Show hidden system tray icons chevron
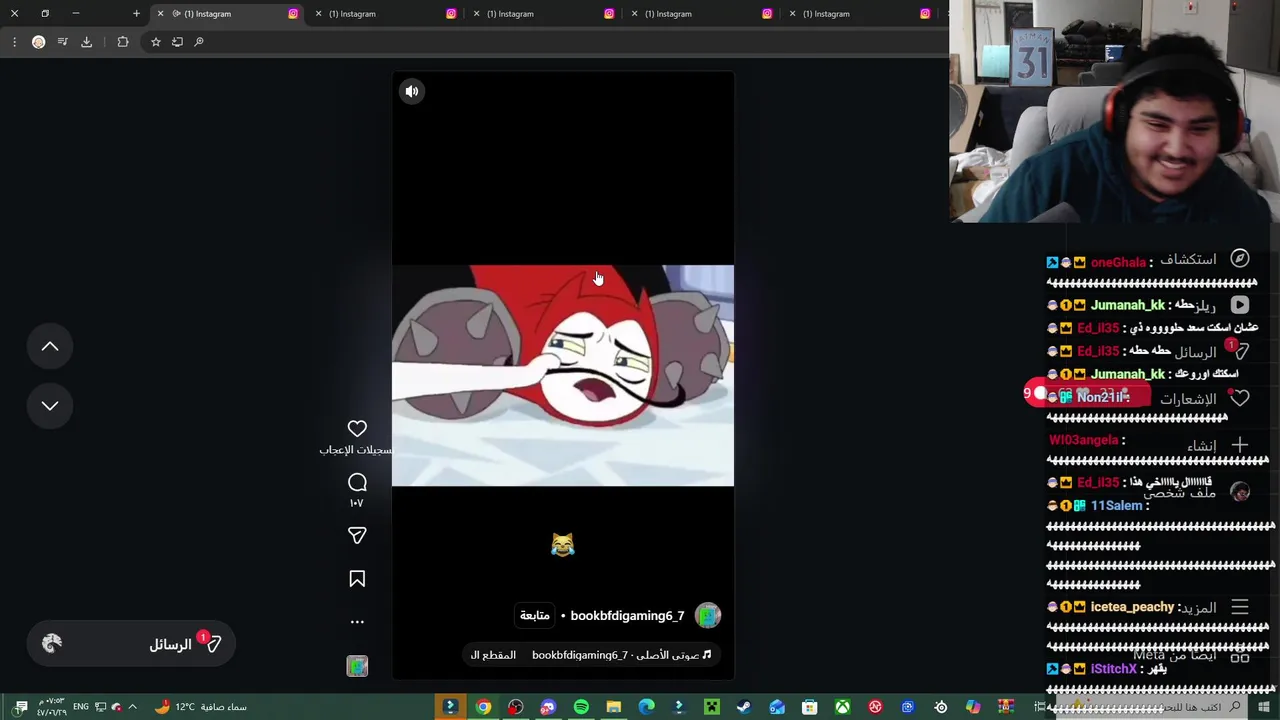This screenshot has width=1280, height=720. pos(132,707)
